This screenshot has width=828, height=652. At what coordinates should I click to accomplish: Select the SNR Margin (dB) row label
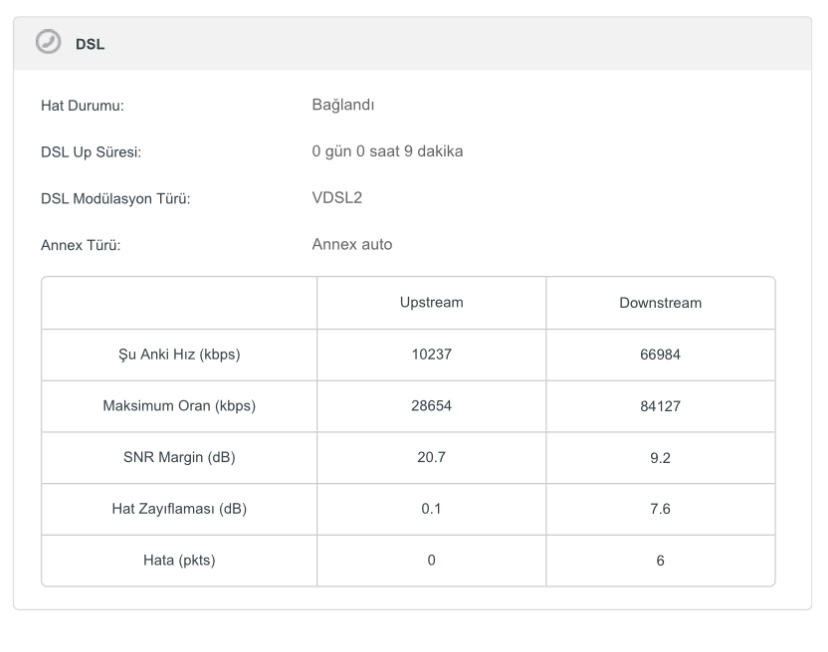179,457
